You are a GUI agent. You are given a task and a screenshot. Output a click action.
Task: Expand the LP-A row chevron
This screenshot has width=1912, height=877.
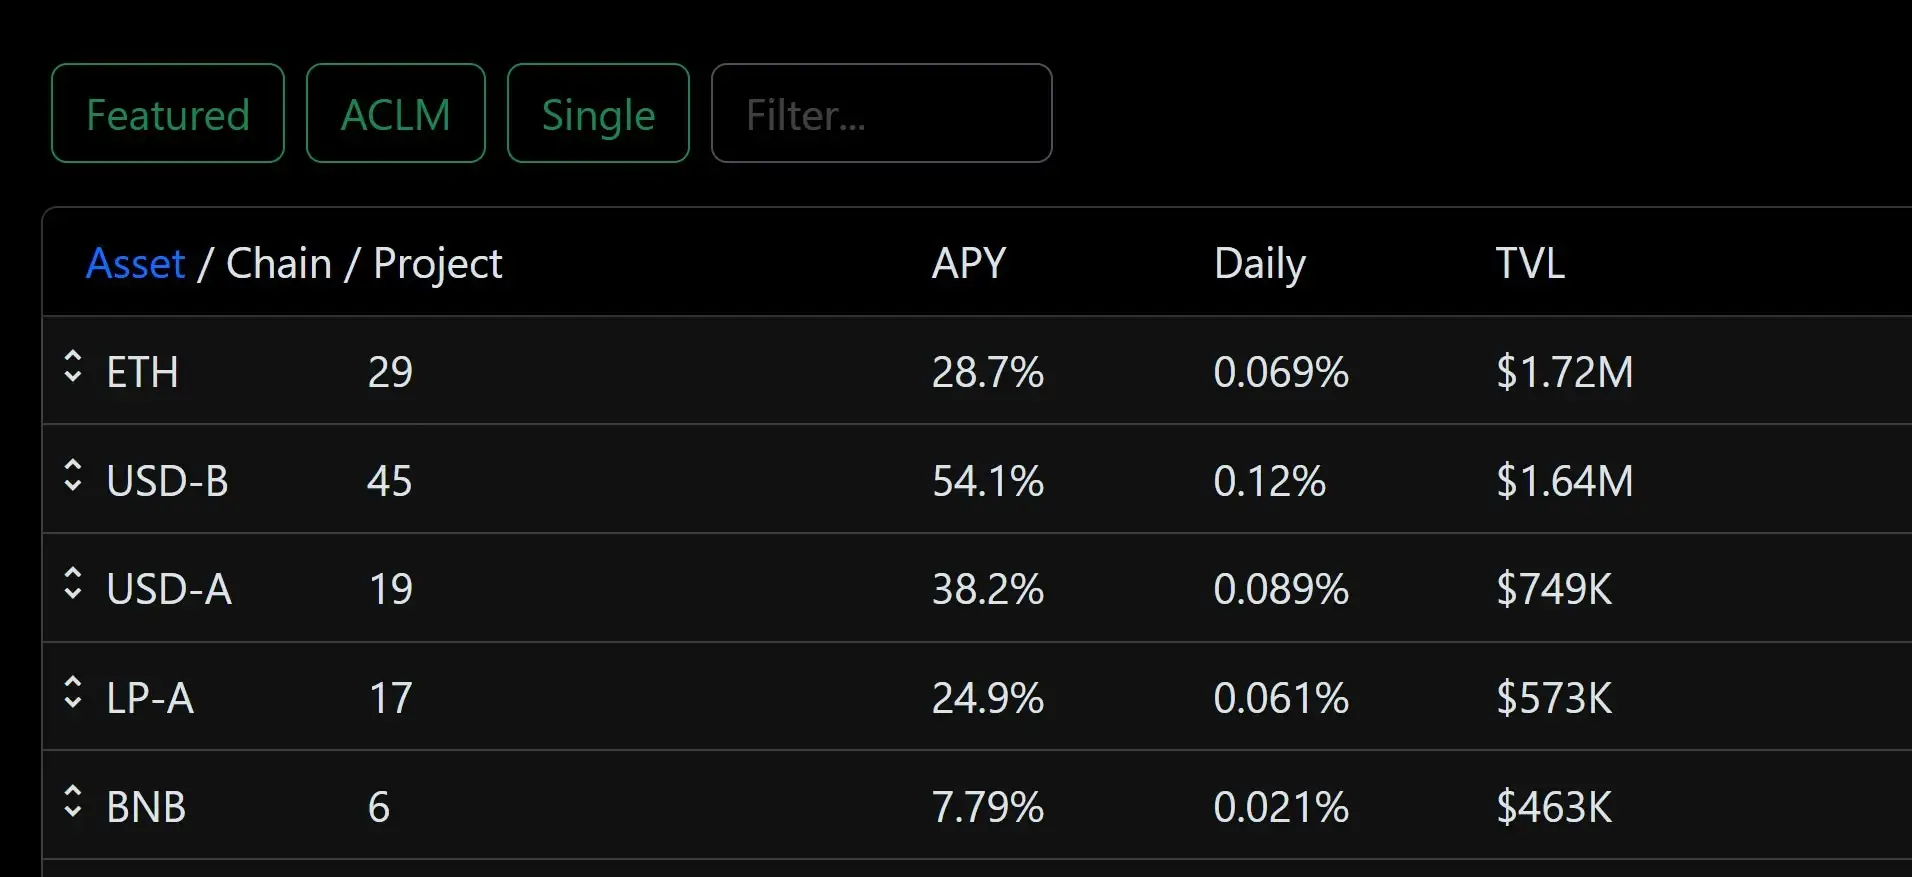coord(72,693)
